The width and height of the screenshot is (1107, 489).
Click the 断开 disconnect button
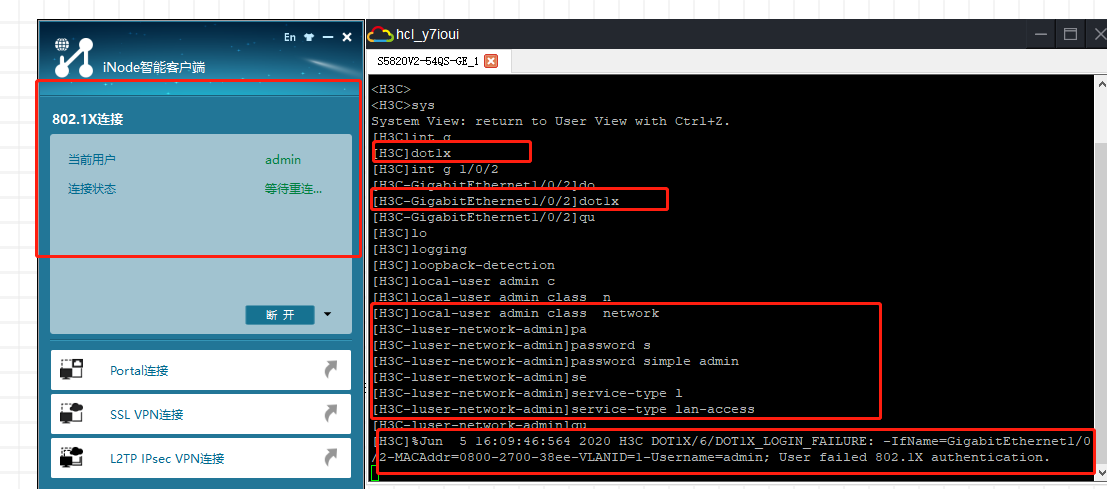pyautogui.click(x=280, y=315)
